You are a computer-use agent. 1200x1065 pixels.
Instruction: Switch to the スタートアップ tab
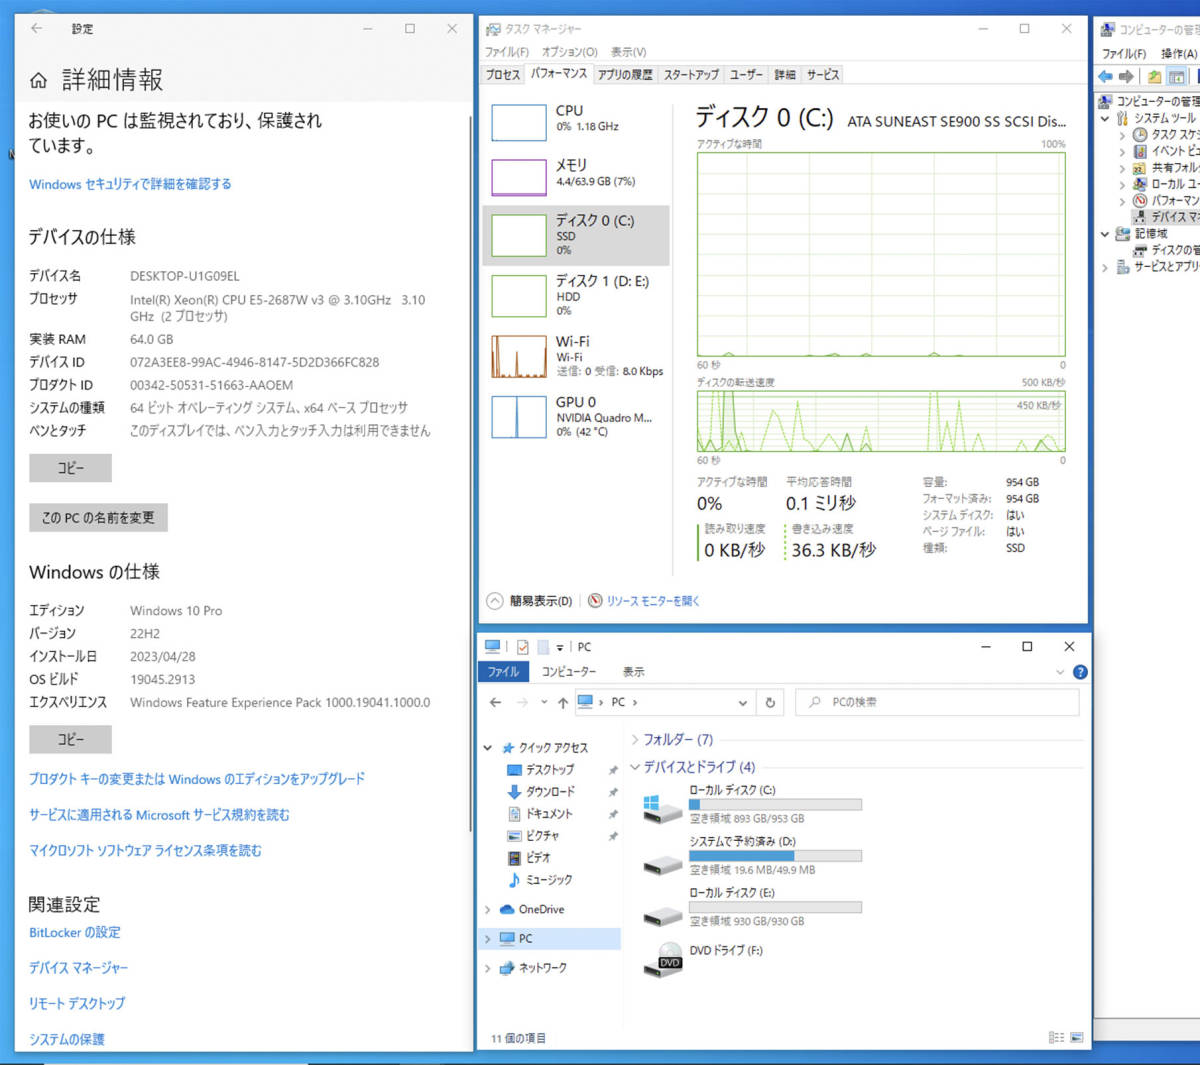pyautogui.click(x=691, y=75)
